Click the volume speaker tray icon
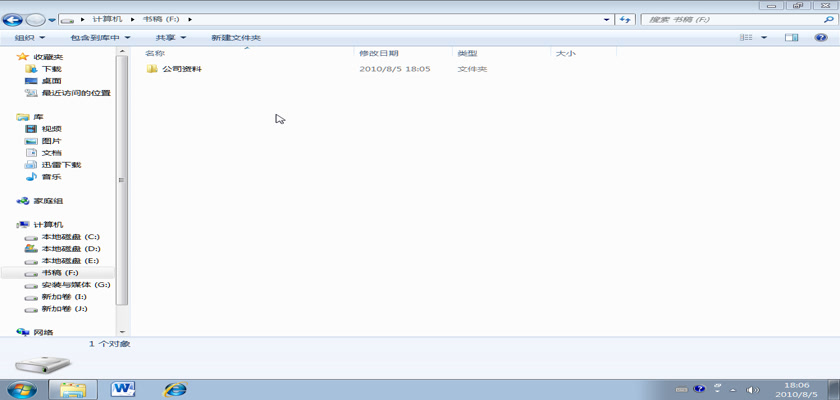The height and width of the screenshot is (400, 840). 753,389
